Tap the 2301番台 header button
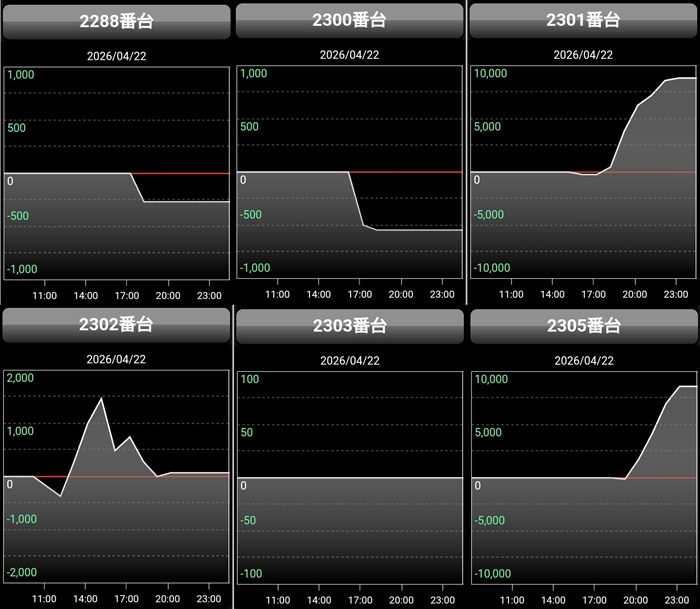The height and width of the screenshot is (609, 700). [x=583, y=20]
